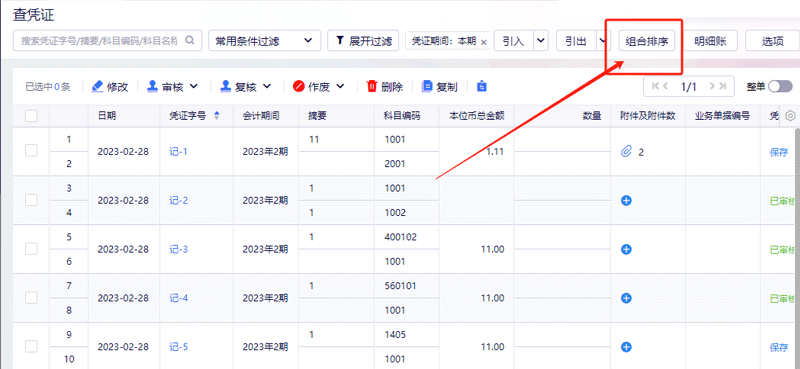This screenshot has width=800, height=369.
Task: Click the 业务单据编号 column header
Action: tap(722, 116)
